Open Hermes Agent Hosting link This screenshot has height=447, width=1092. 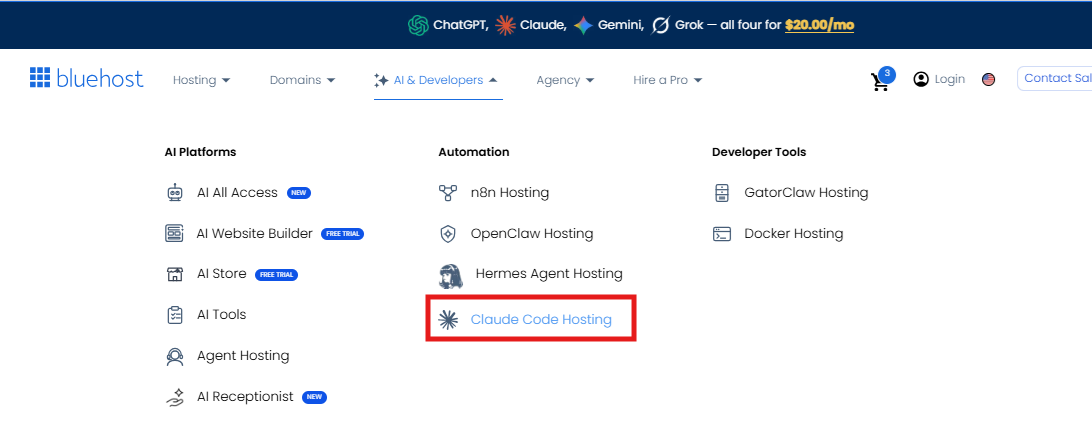pyautogui.click(x=549, y=274)
